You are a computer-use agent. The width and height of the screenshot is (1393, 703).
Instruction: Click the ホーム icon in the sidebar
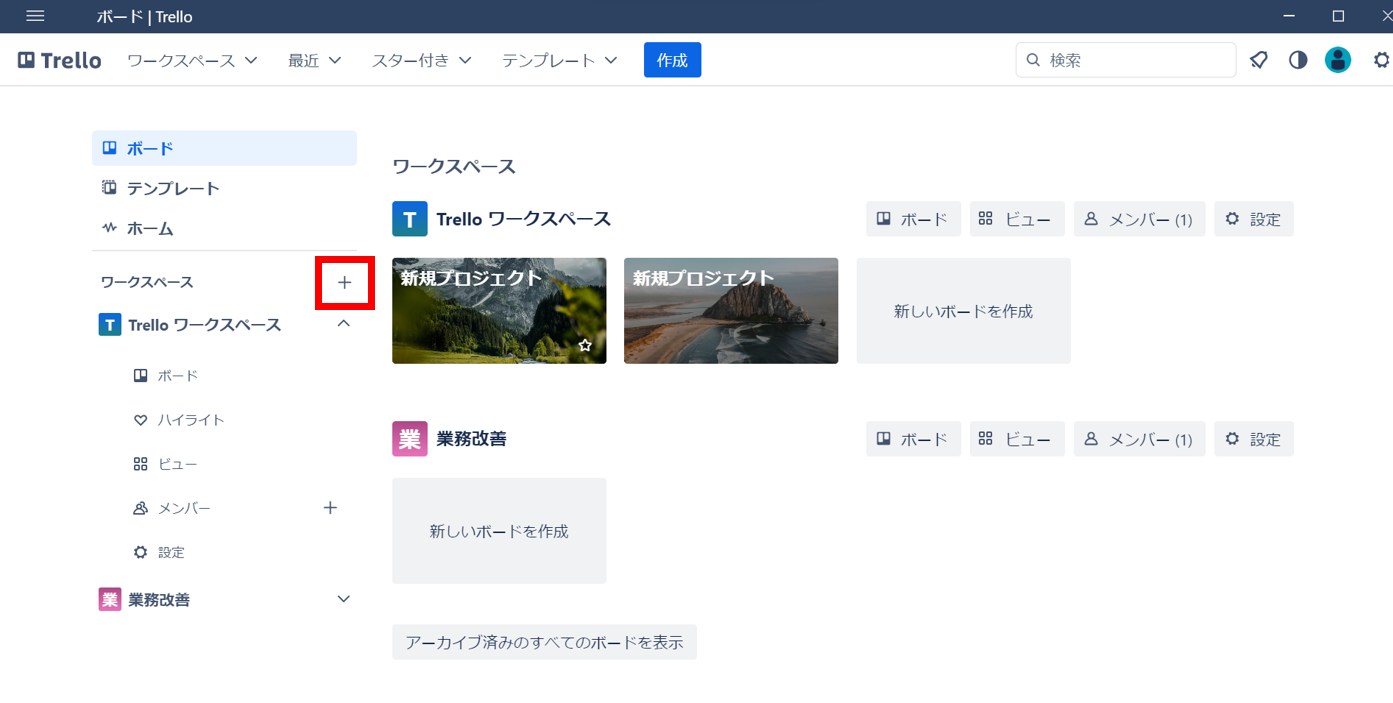(x=109, y=227)
